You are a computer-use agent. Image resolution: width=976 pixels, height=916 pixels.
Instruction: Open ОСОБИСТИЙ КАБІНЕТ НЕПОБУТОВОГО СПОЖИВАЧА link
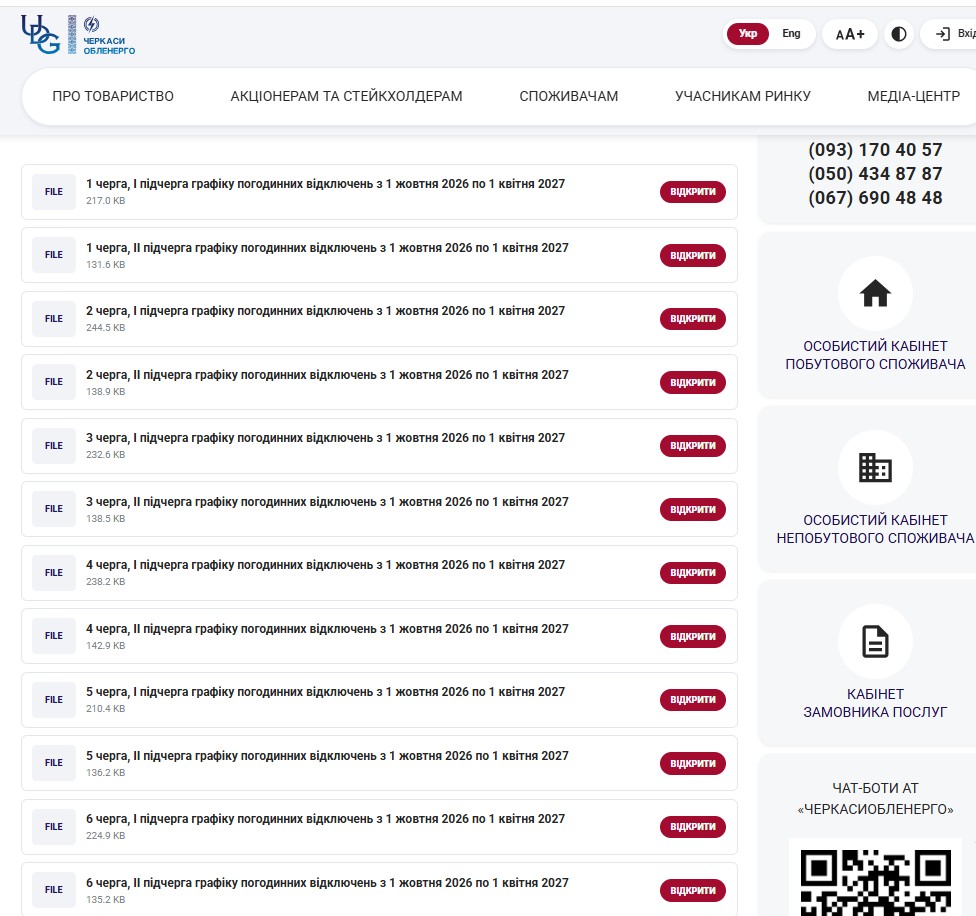875,529
